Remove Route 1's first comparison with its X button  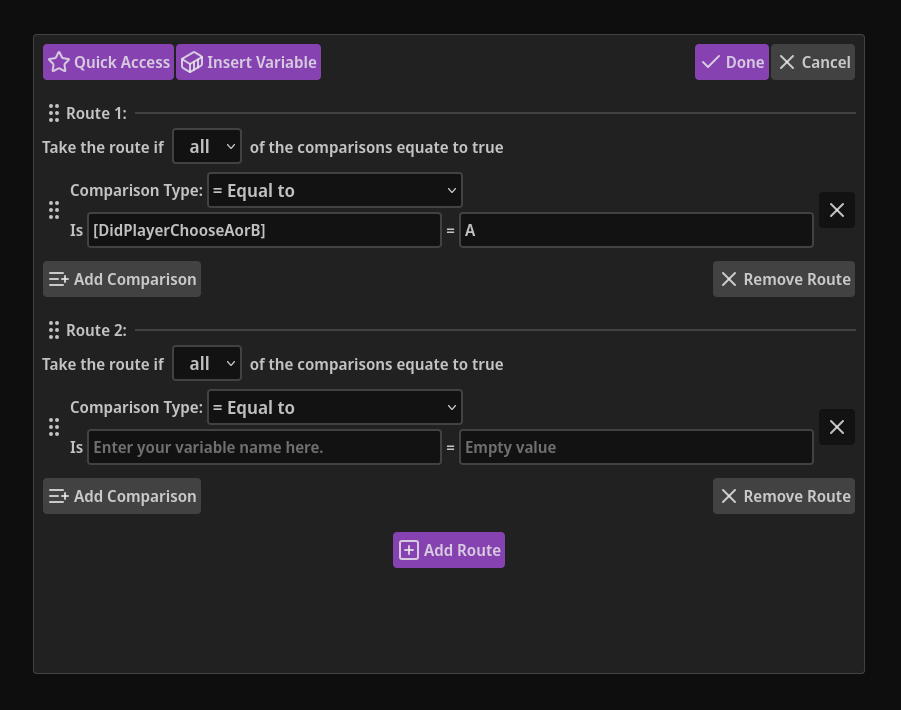click(x=837, y=210)
